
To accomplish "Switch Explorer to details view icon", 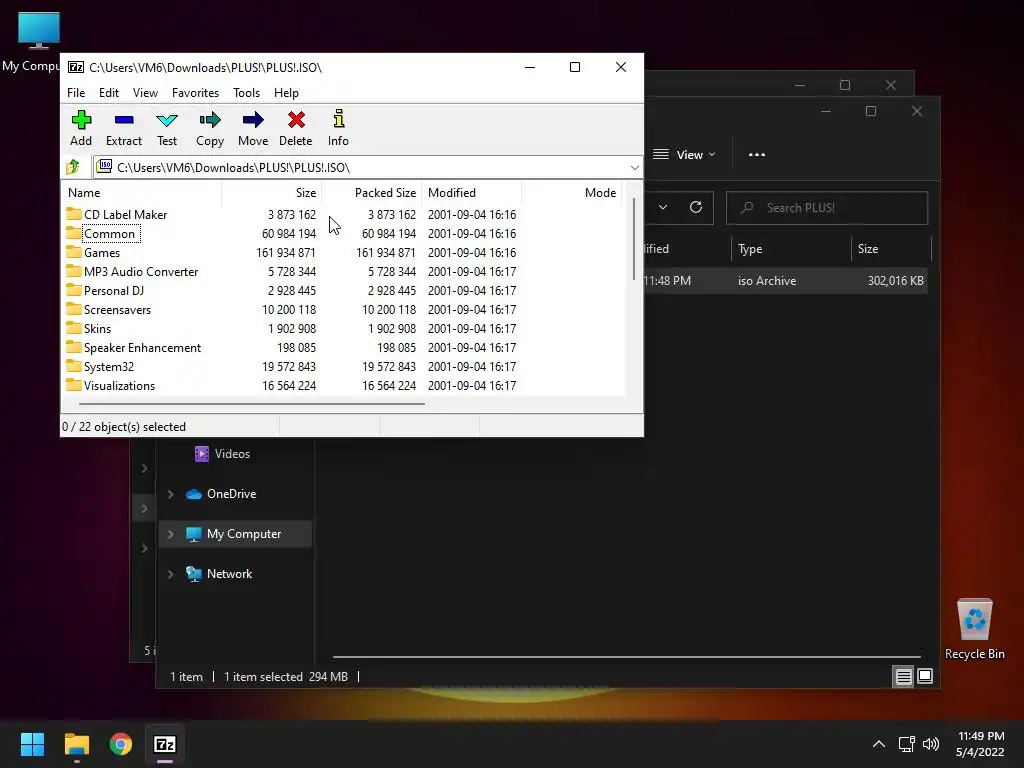I will click(x=903, y=677).
